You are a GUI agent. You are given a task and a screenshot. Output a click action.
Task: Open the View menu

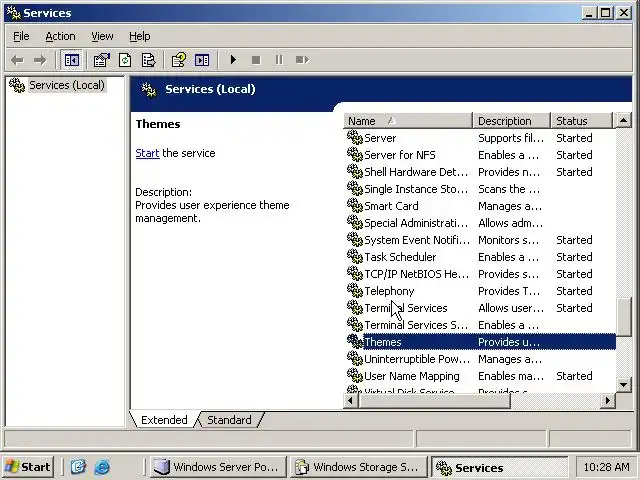(102, 36)
